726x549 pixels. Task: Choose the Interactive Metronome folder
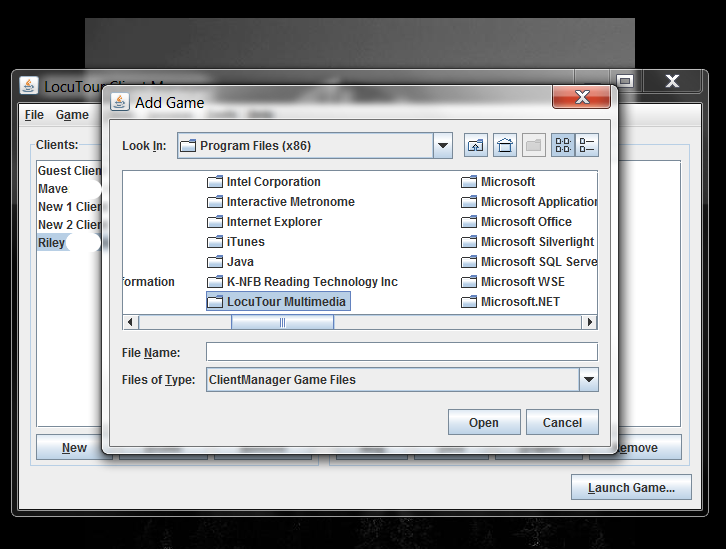290,202
